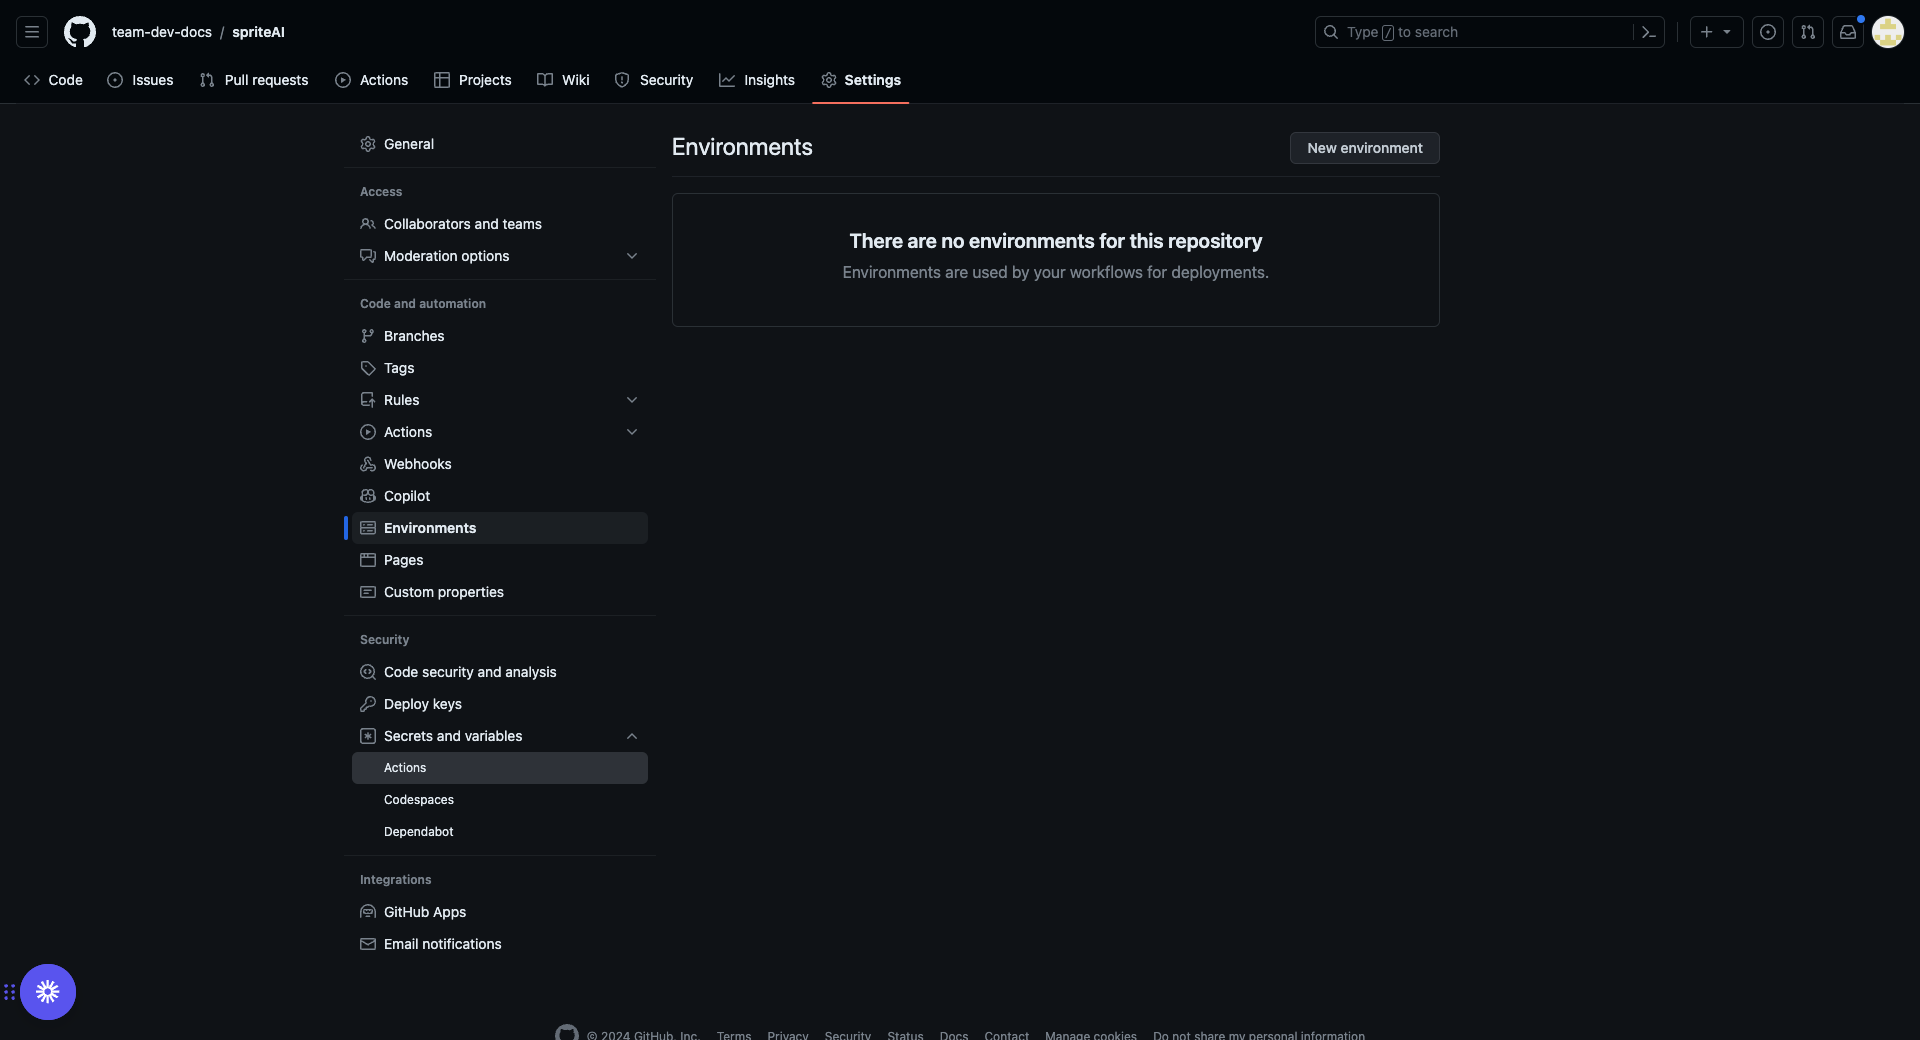Click the purple floating assistant icon
1920x1040 pixels.
coord(48,991)
